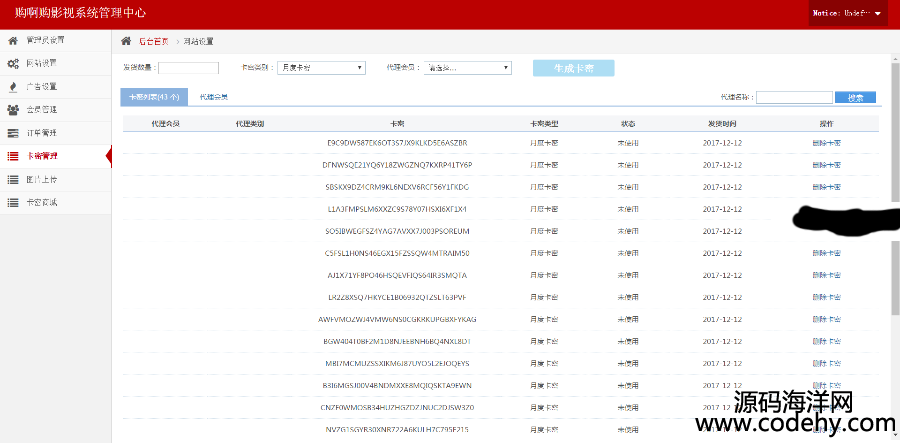Focus the 发卡数量 input field
Screen dimensions: 900x443
click(x=188, y=68)
